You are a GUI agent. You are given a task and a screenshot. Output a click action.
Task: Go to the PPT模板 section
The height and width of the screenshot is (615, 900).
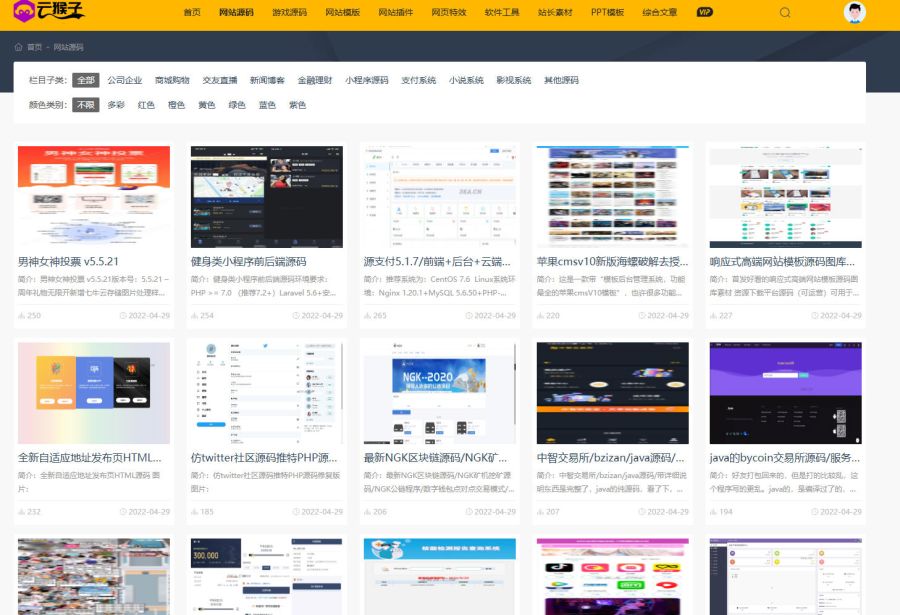click(x=607, y=13)
